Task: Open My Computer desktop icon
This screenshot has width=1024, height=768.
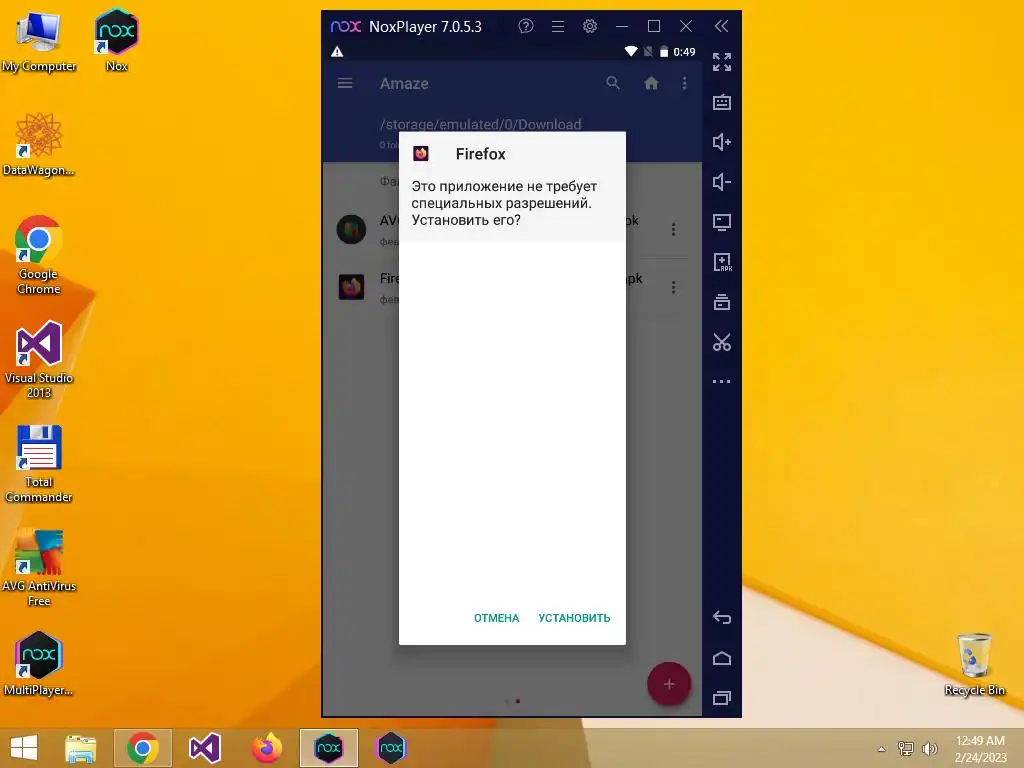Action: click(x=39, y=42)
